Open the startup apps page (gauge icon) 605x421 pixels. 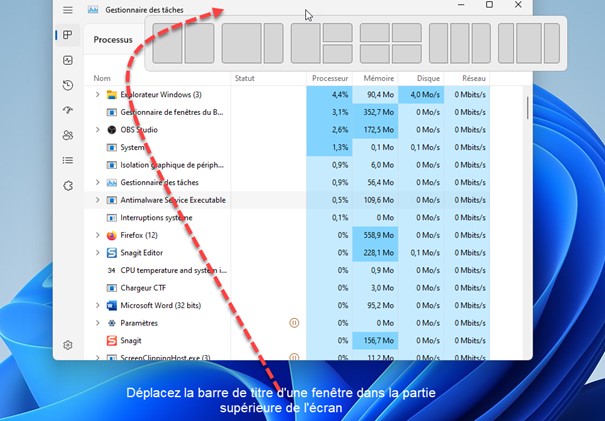click(x=68, y=110)
